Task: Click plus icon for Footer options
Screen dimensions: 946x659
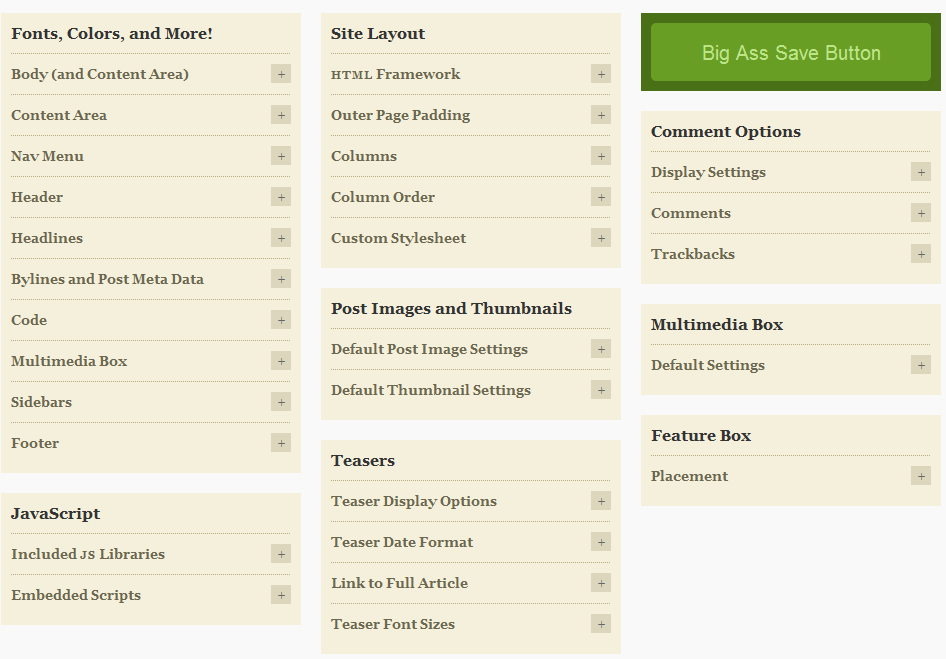Action: (281, 444)
